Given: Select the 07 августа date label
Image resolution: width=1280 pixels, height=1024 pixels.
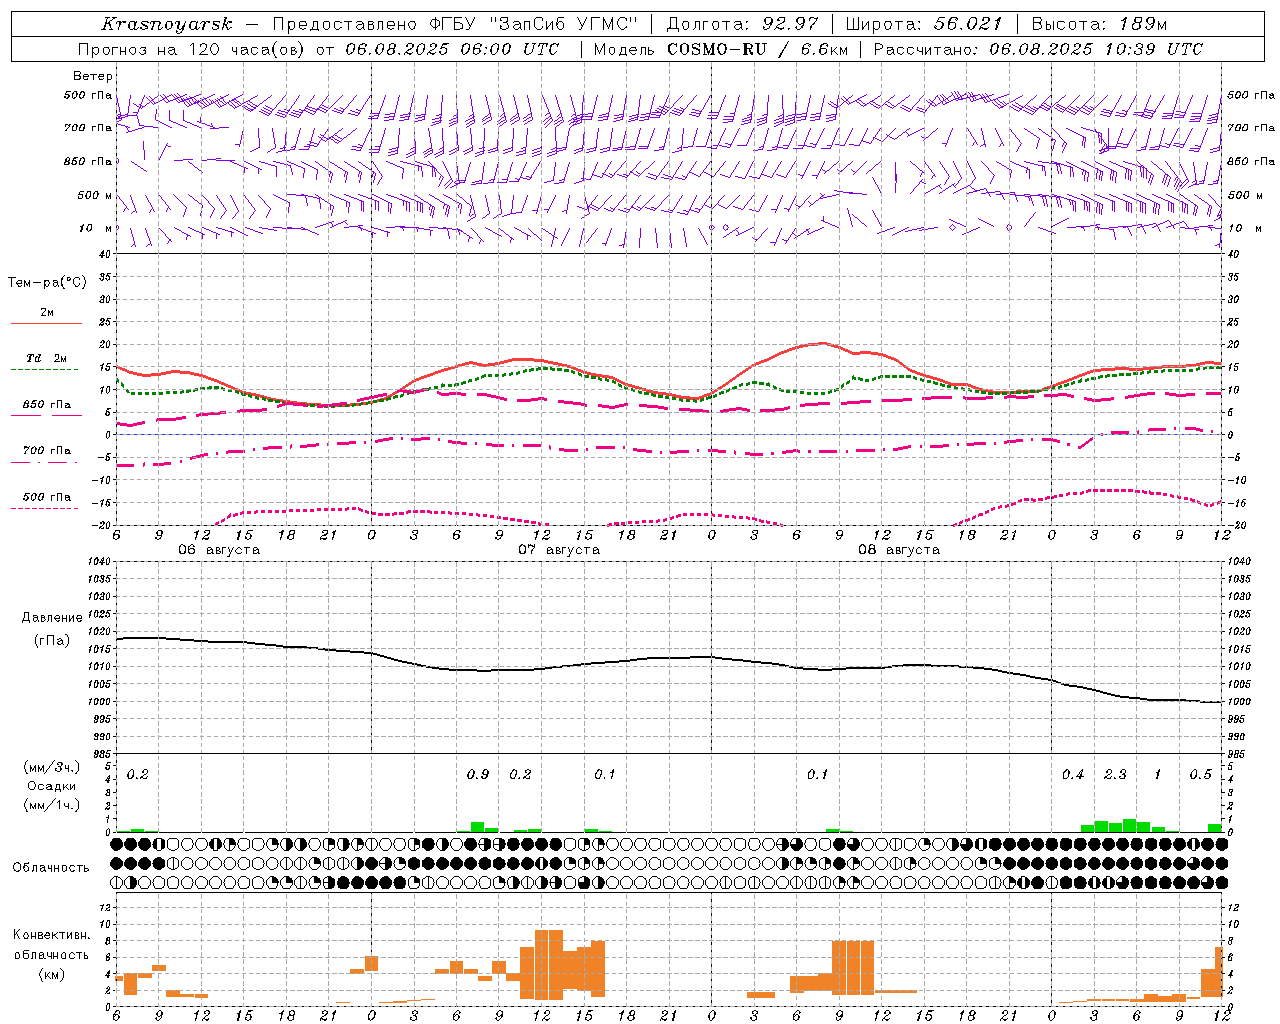Looking at the screenshot, I should coord(559,550).
